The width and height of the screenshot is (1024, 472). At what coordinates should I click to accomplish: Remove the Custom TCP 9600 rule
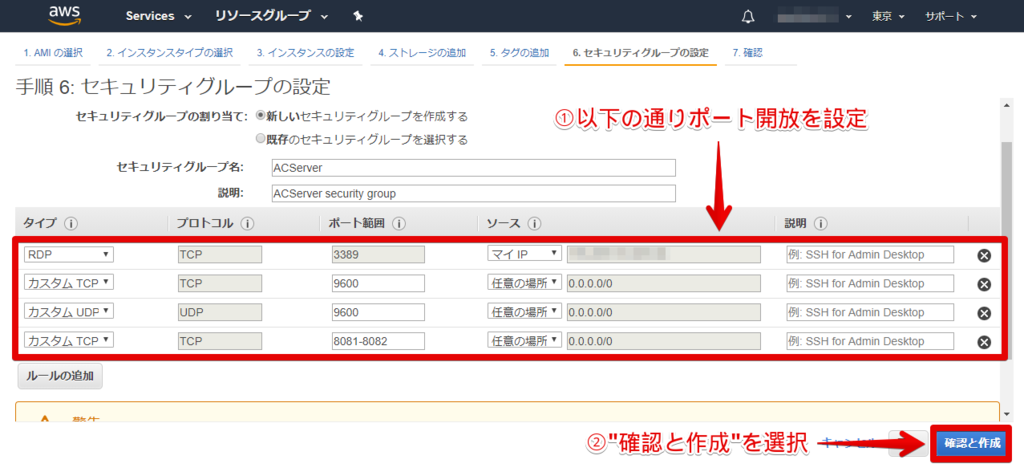pos(984,284)
